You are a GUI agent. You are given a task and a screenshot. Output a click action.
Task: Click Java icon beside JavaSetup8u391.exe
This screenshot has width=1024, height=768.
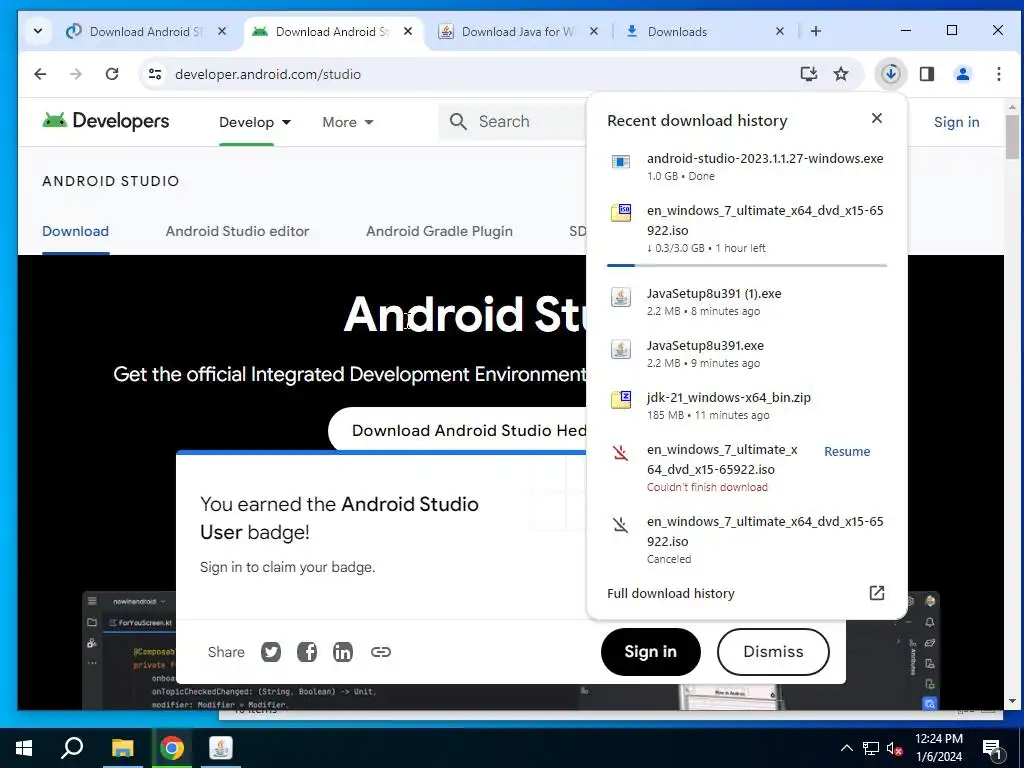click(620, 349)
